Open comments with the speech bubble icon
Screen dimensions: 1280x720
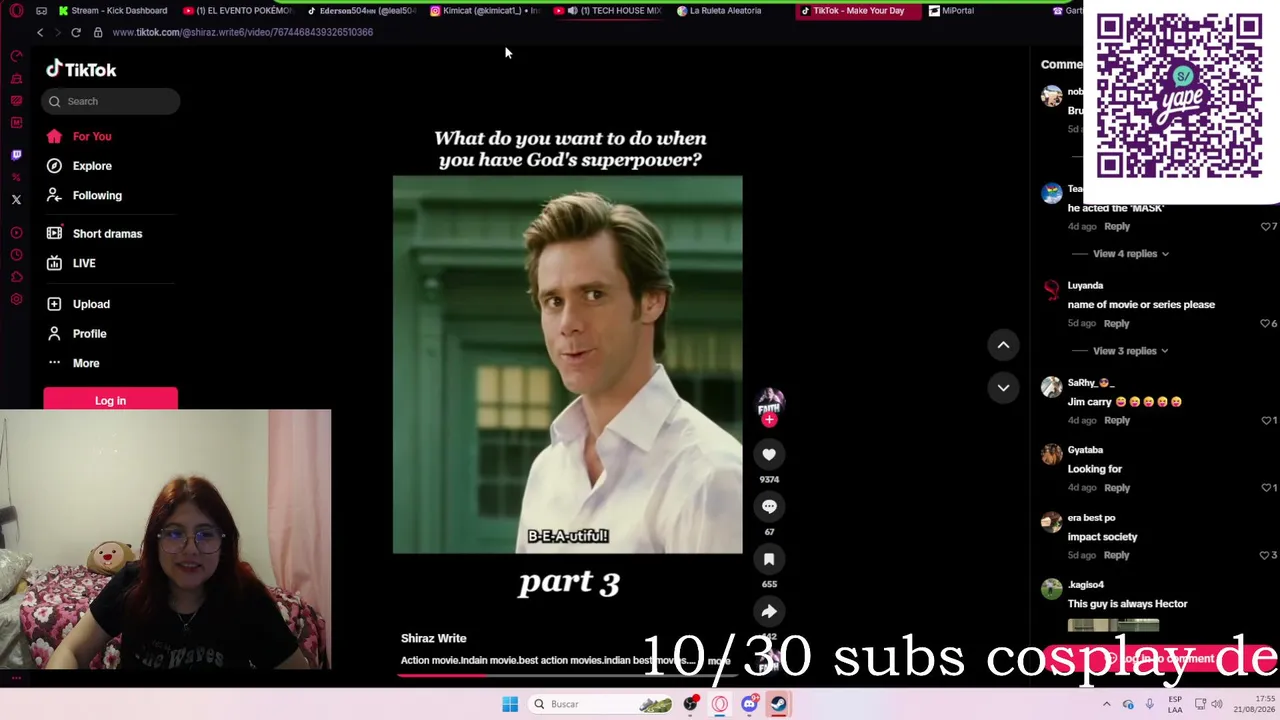pos(769,507)
